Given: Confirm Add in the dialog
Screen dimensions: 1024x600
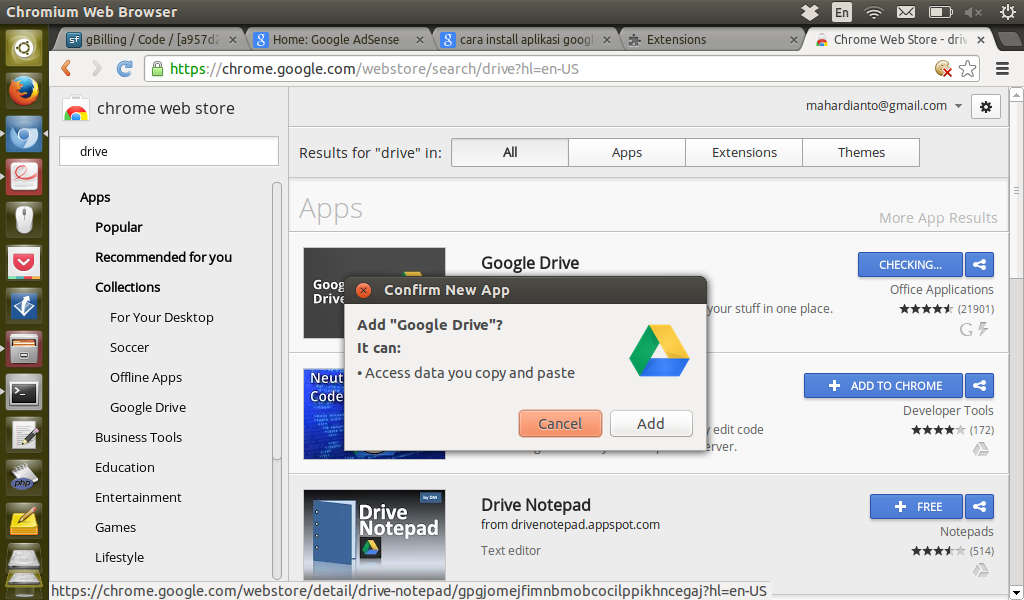Looking at the screenshot, I should pos(650,424).
